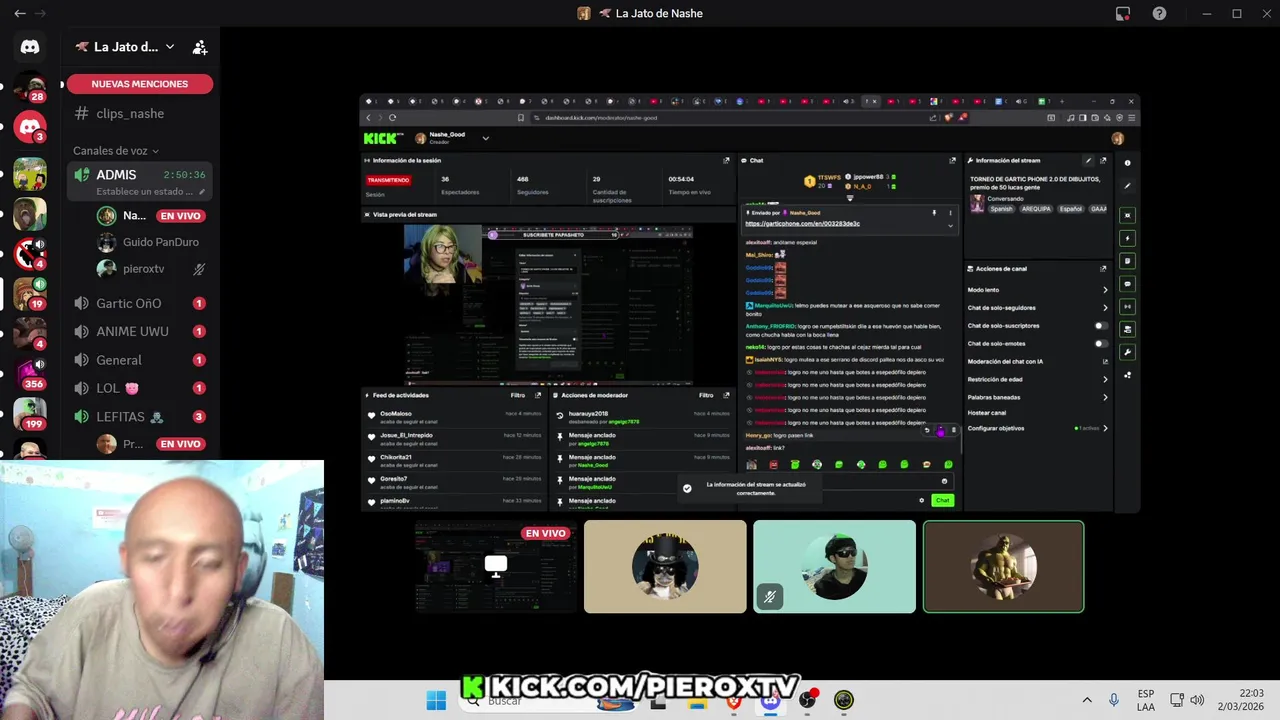Click the taskbar microphone icon
Image resolution: width=1280 pixels, height=720 pixels.
(x=1113, y=700)
